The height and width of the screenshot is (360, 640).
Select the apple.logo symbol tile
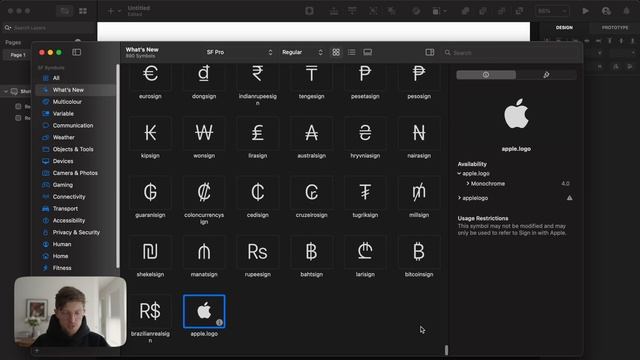coord(204,311)
